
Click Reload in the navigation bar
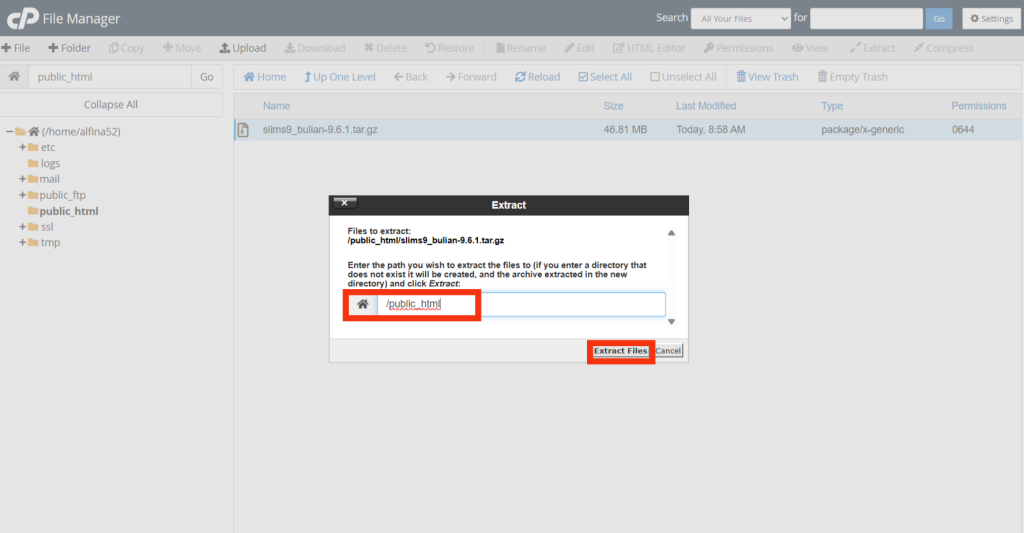(x=537, y=77)
